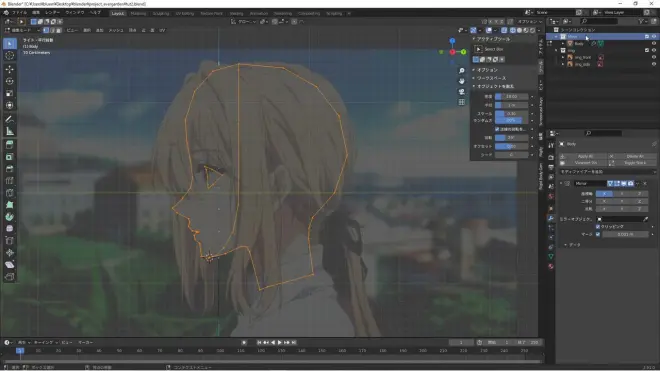Screen dimensions: 660x371
Task: Click the Viewport Vis button
Action: [585, 163]
